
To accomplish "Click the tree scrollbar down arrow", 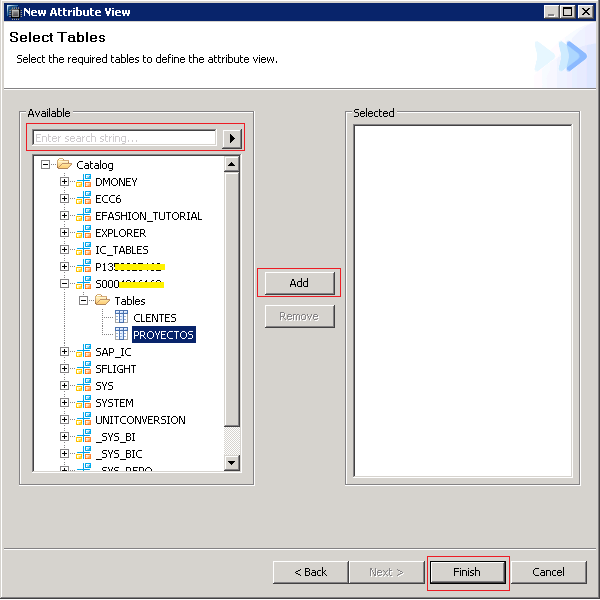I will click(x=232, y=463).
